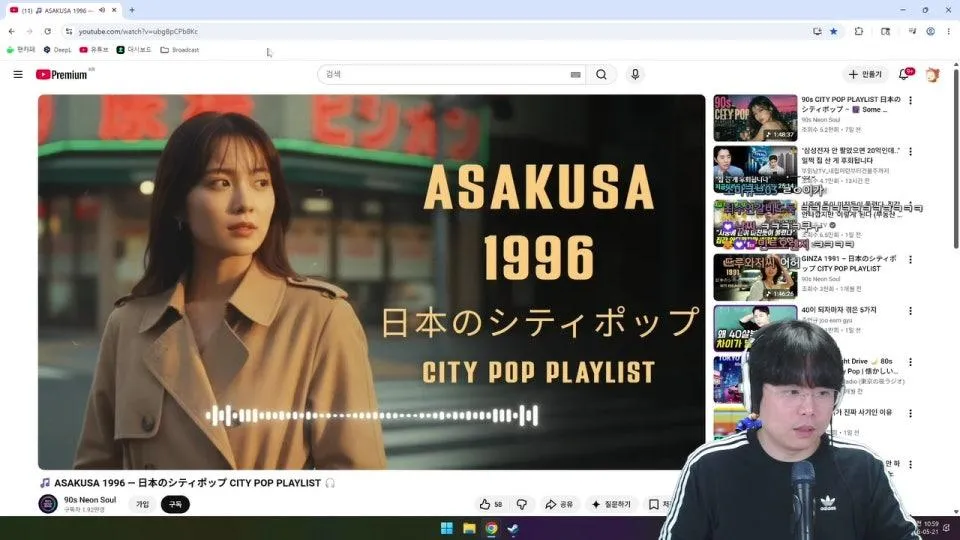Viewport: 960px width, 540px height.
Task: Open Chrome profile icon
Action: (x=931, y=31)
